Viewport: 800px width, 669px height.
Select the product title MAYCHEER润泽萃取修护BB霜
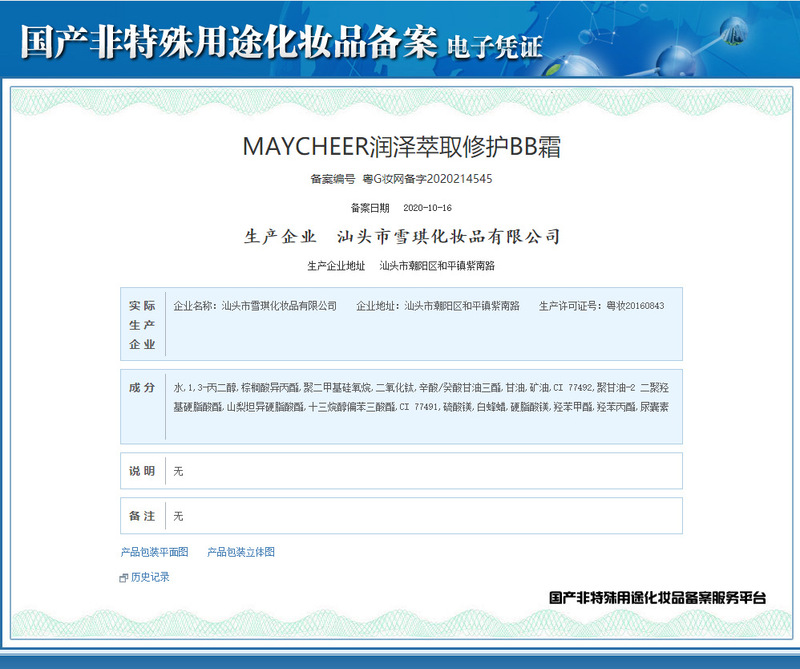coord(402,147)
